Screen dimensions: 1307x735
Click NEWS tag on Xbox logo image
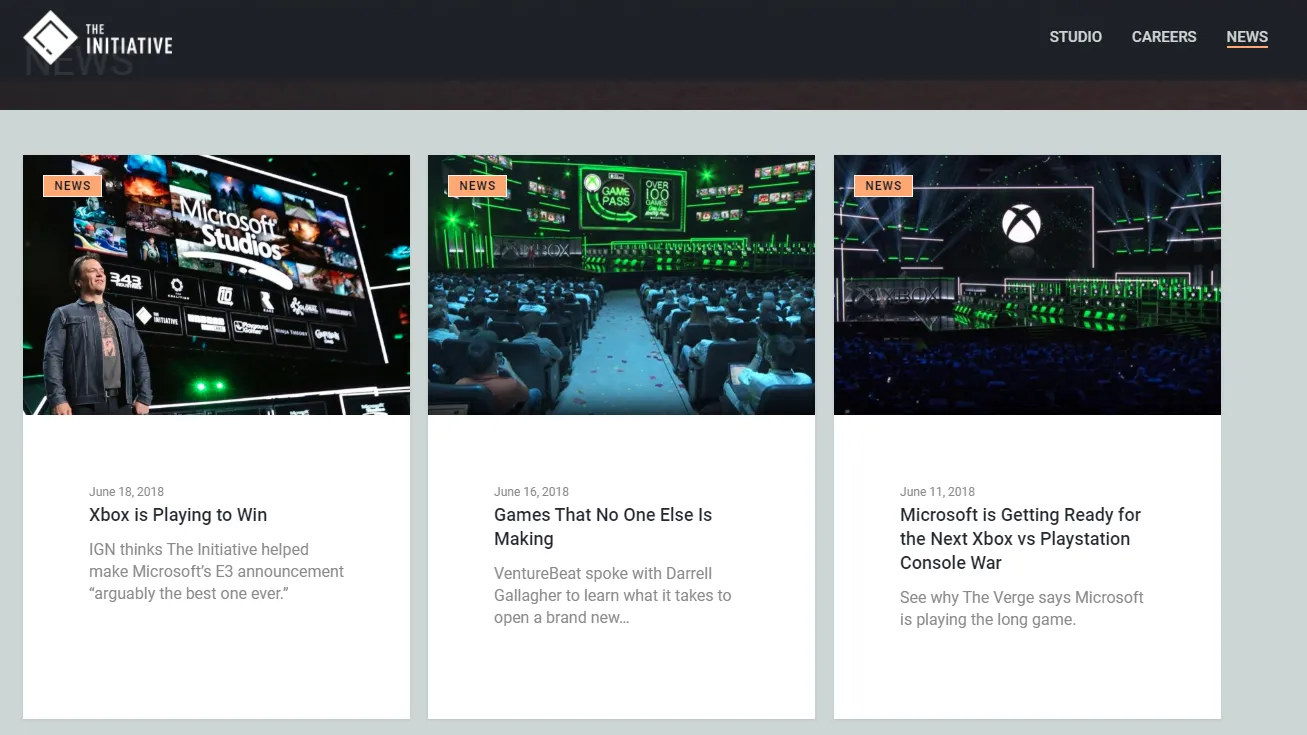point(883,186)
